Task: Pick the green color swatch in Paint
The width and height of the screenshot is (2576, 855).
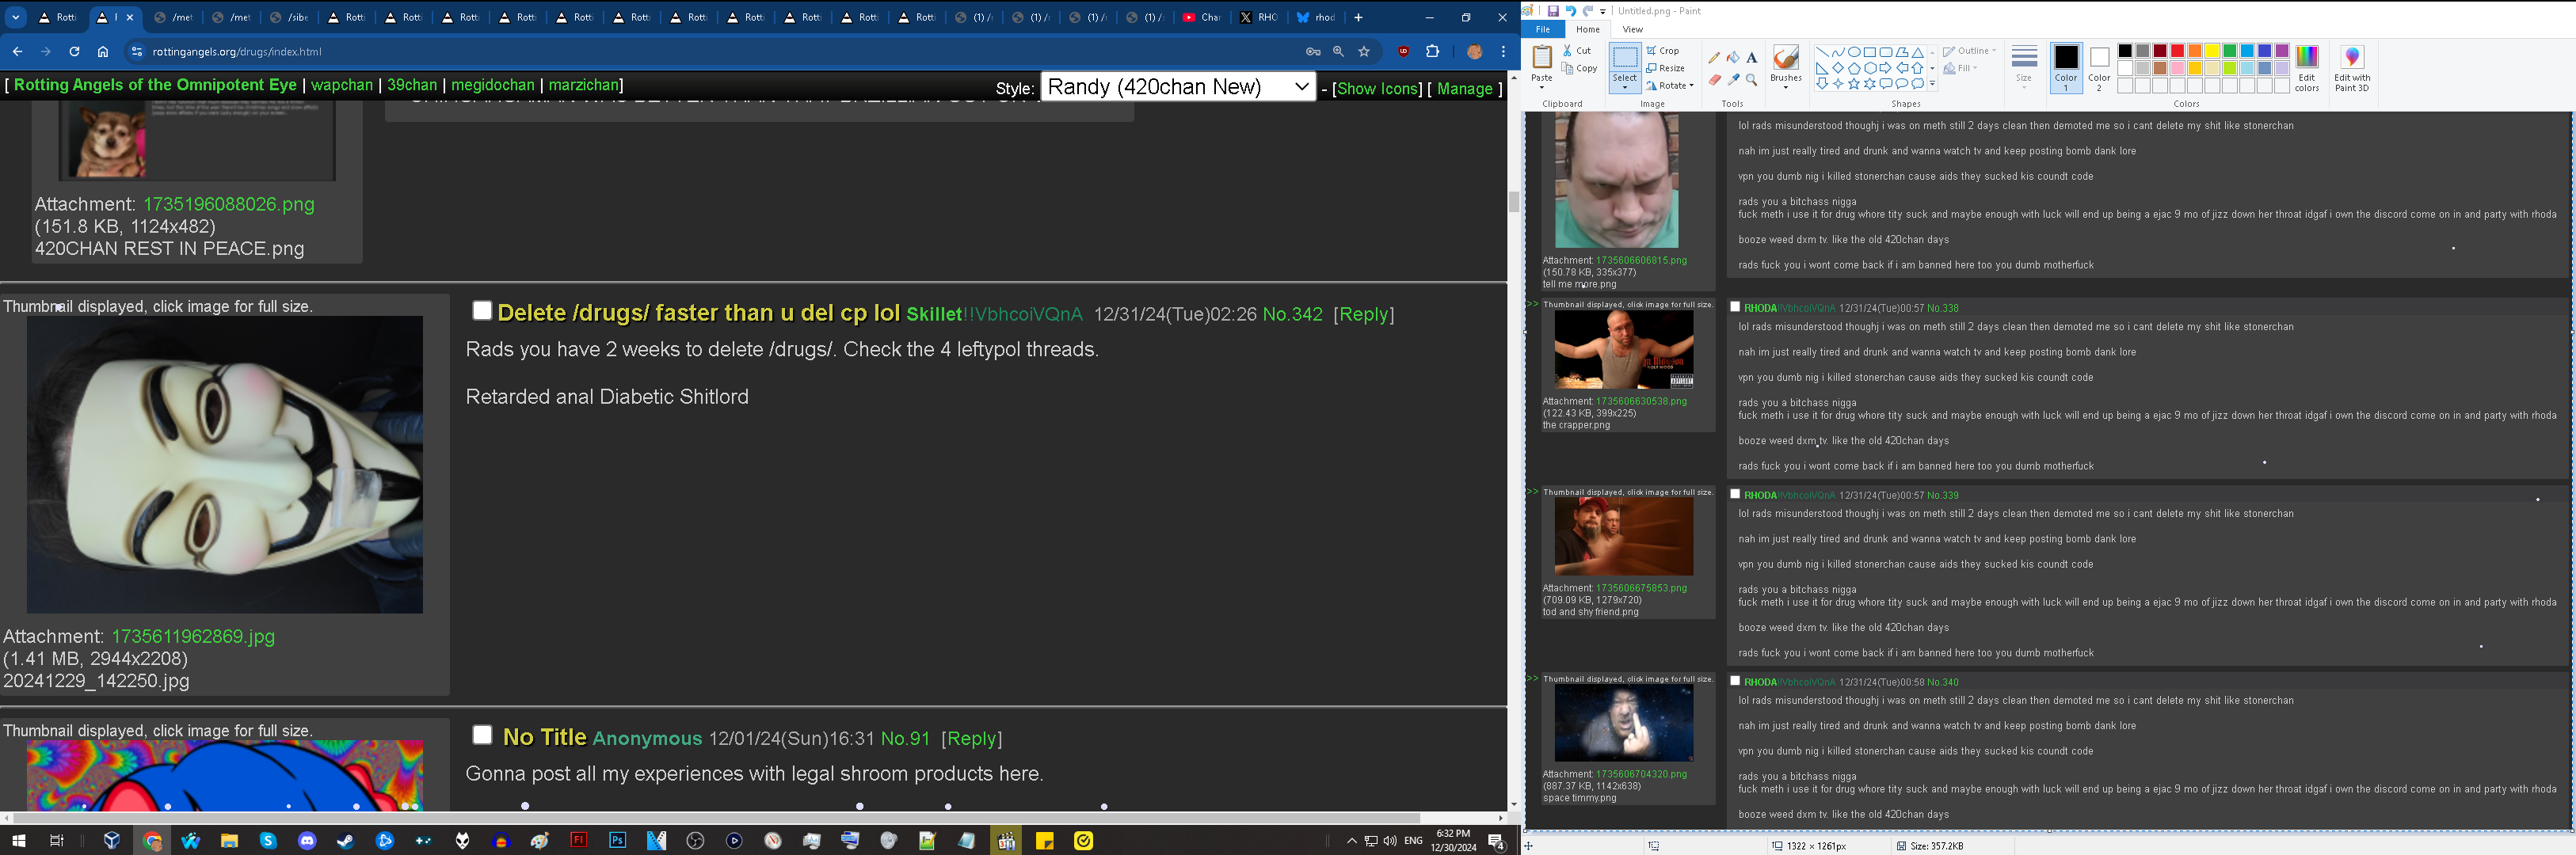Action: 2229,51
